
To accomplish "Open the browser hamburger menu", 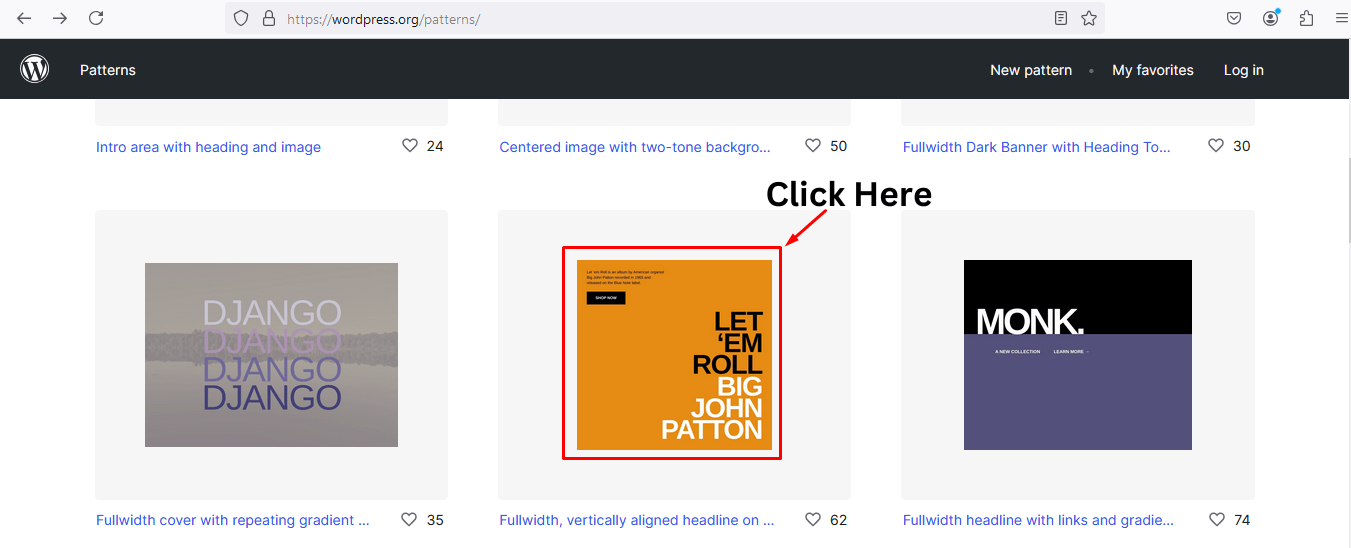I will click(x=1341, y=18).
